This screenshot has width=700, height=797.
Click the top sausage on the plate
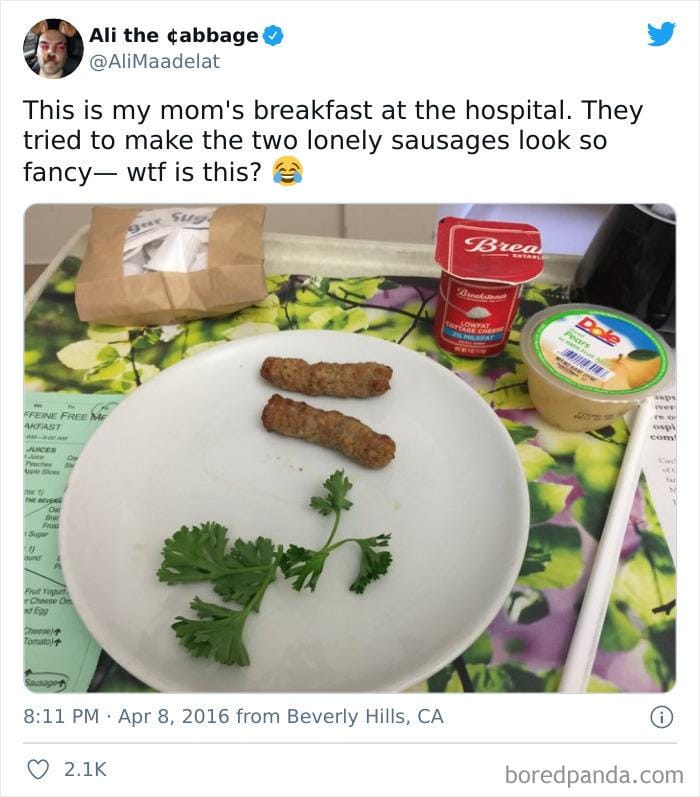[326, 375]
